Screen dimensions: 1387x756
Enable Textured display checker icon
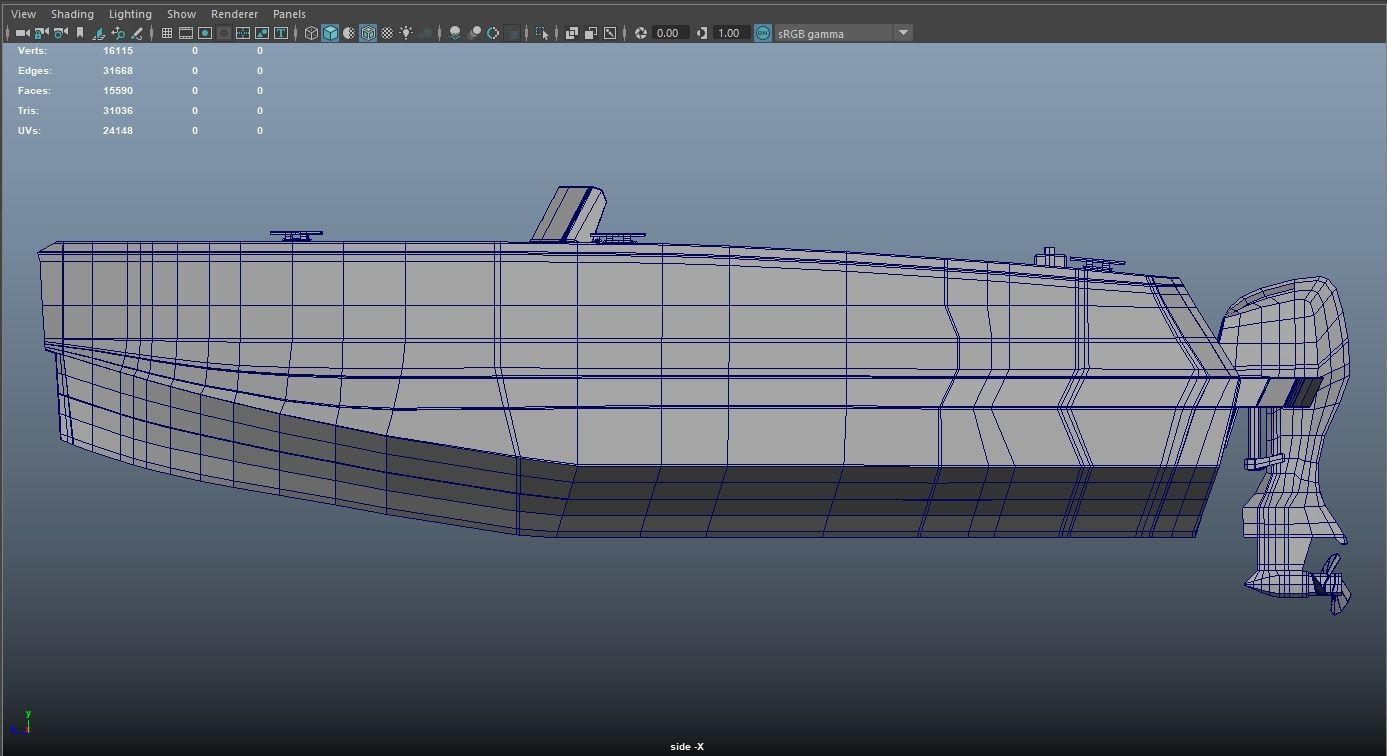click(387, 33)
